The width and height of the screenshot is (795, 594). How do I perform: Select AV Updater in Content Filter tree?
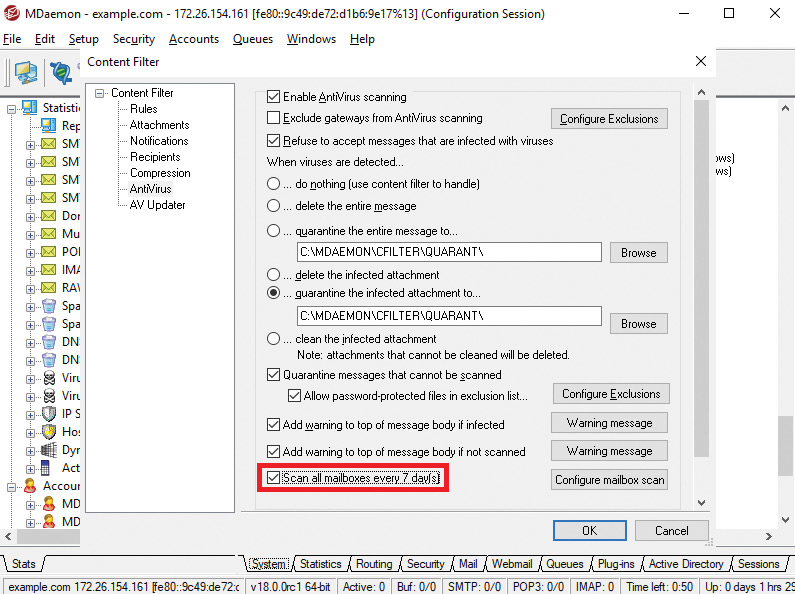tap(157, 205)
